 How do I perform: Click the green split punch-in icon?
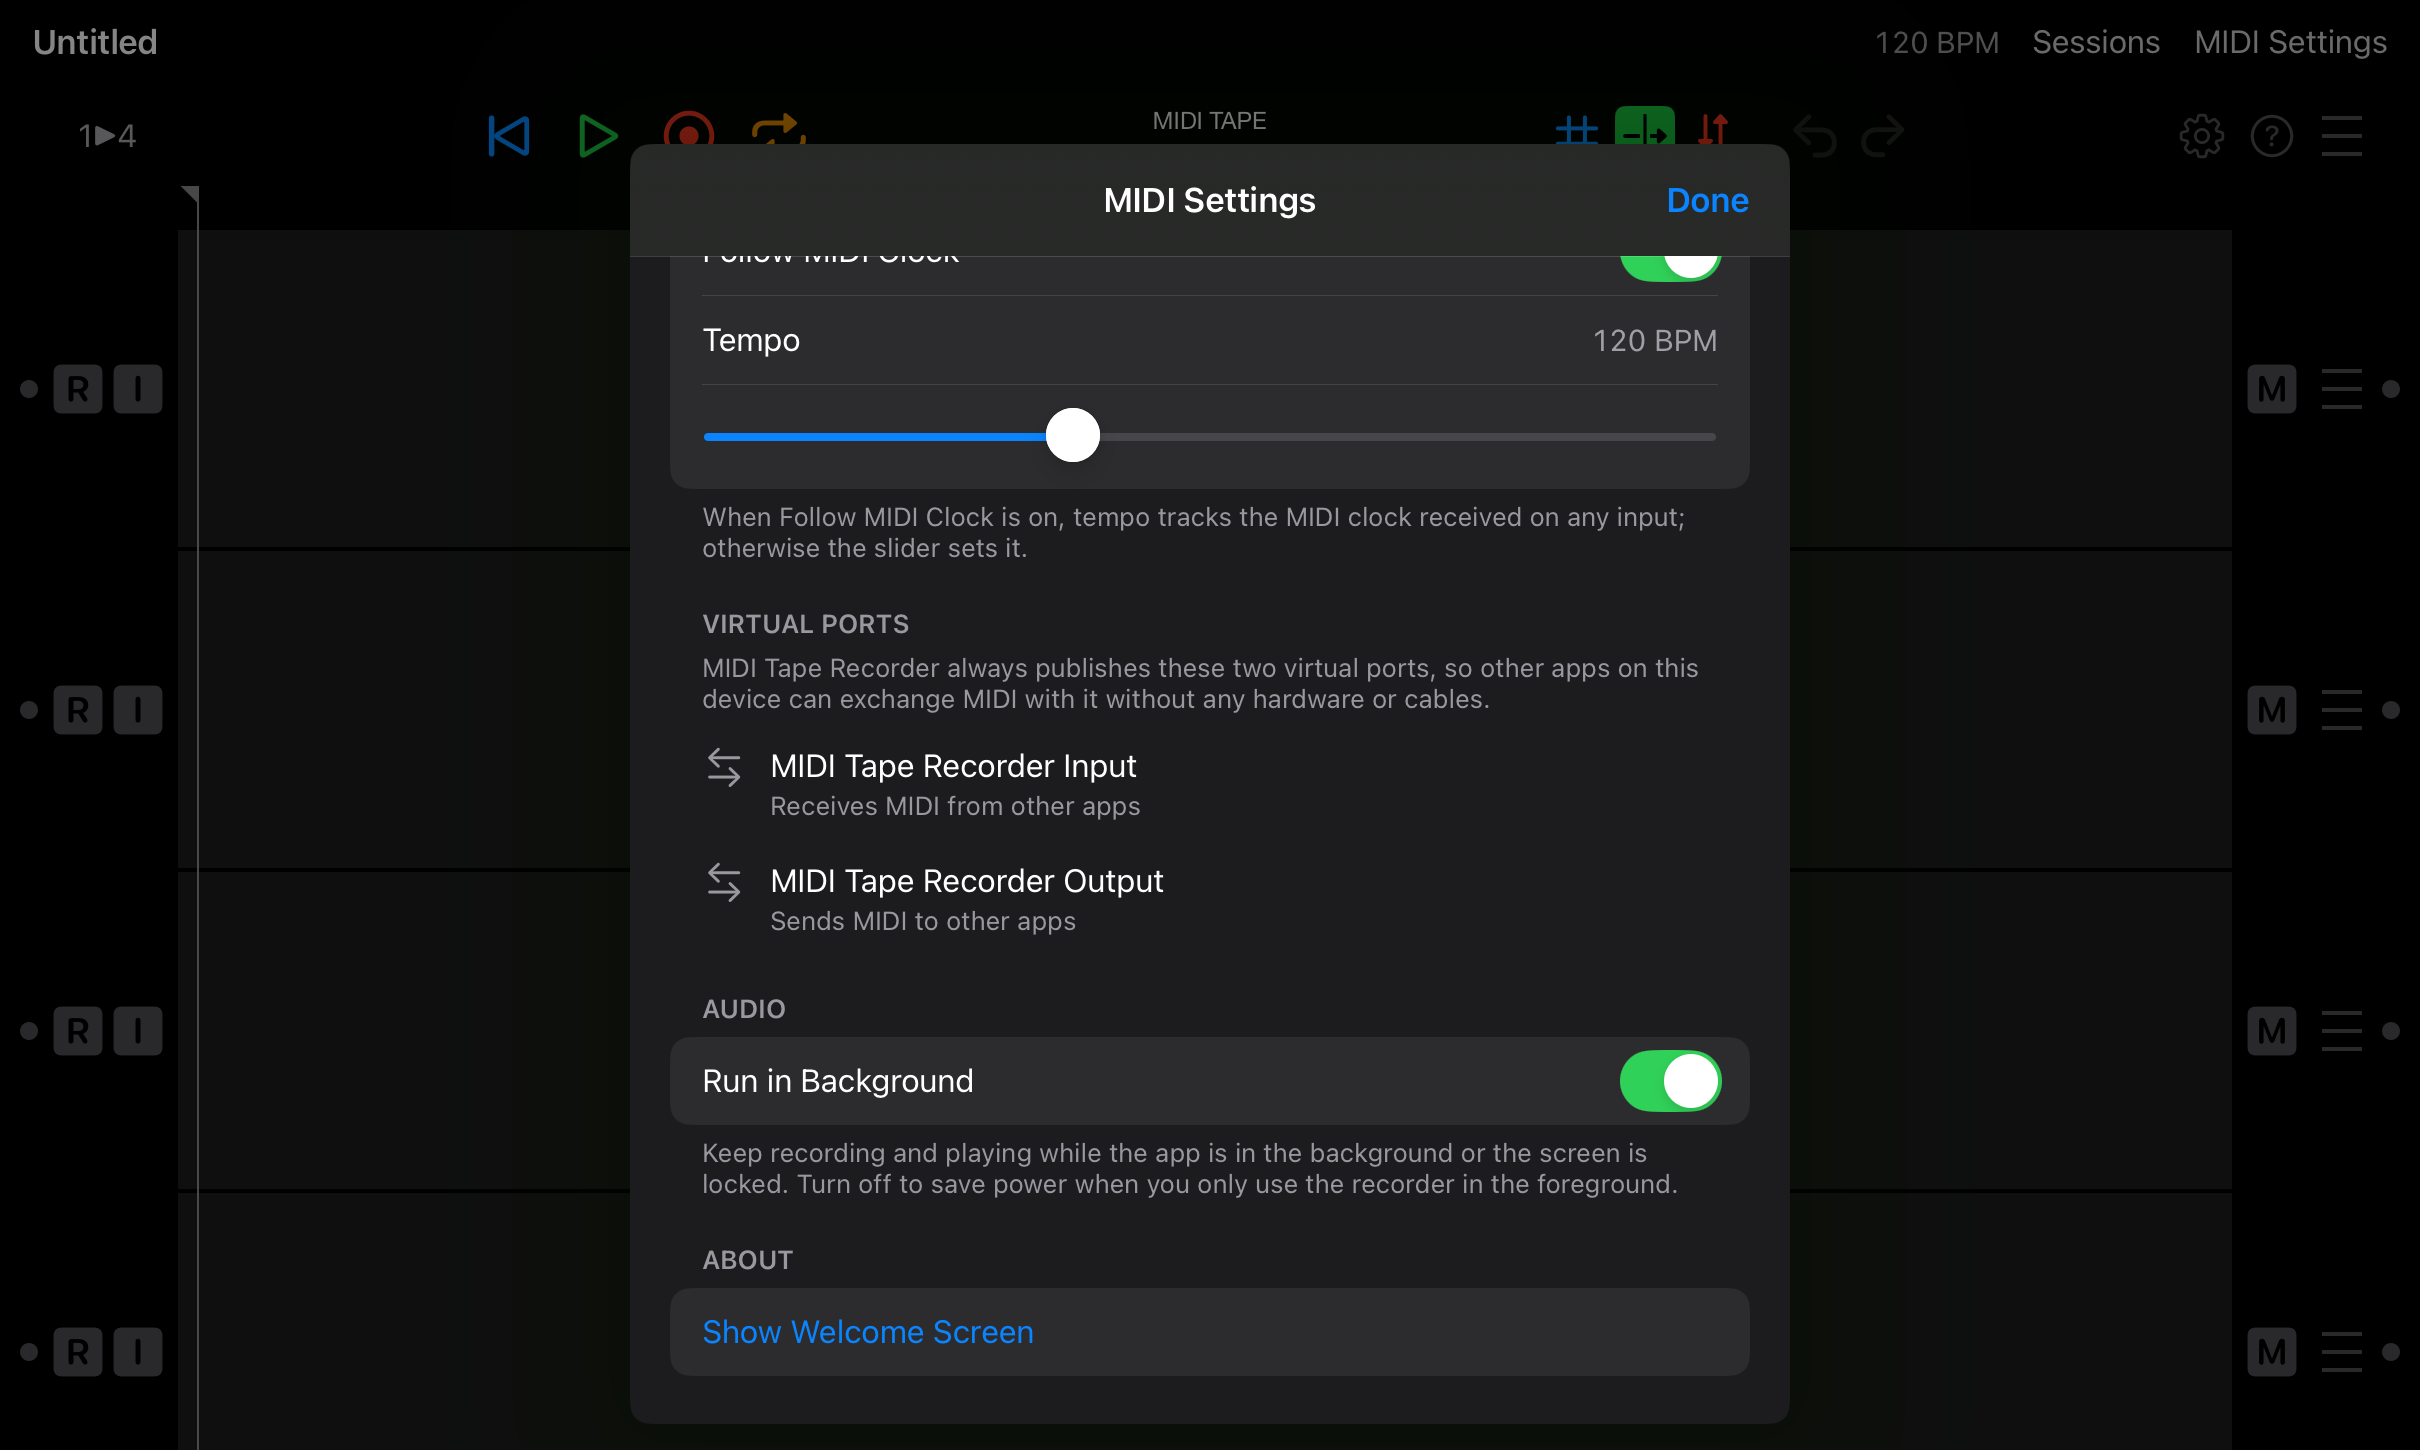point(1645,127)
